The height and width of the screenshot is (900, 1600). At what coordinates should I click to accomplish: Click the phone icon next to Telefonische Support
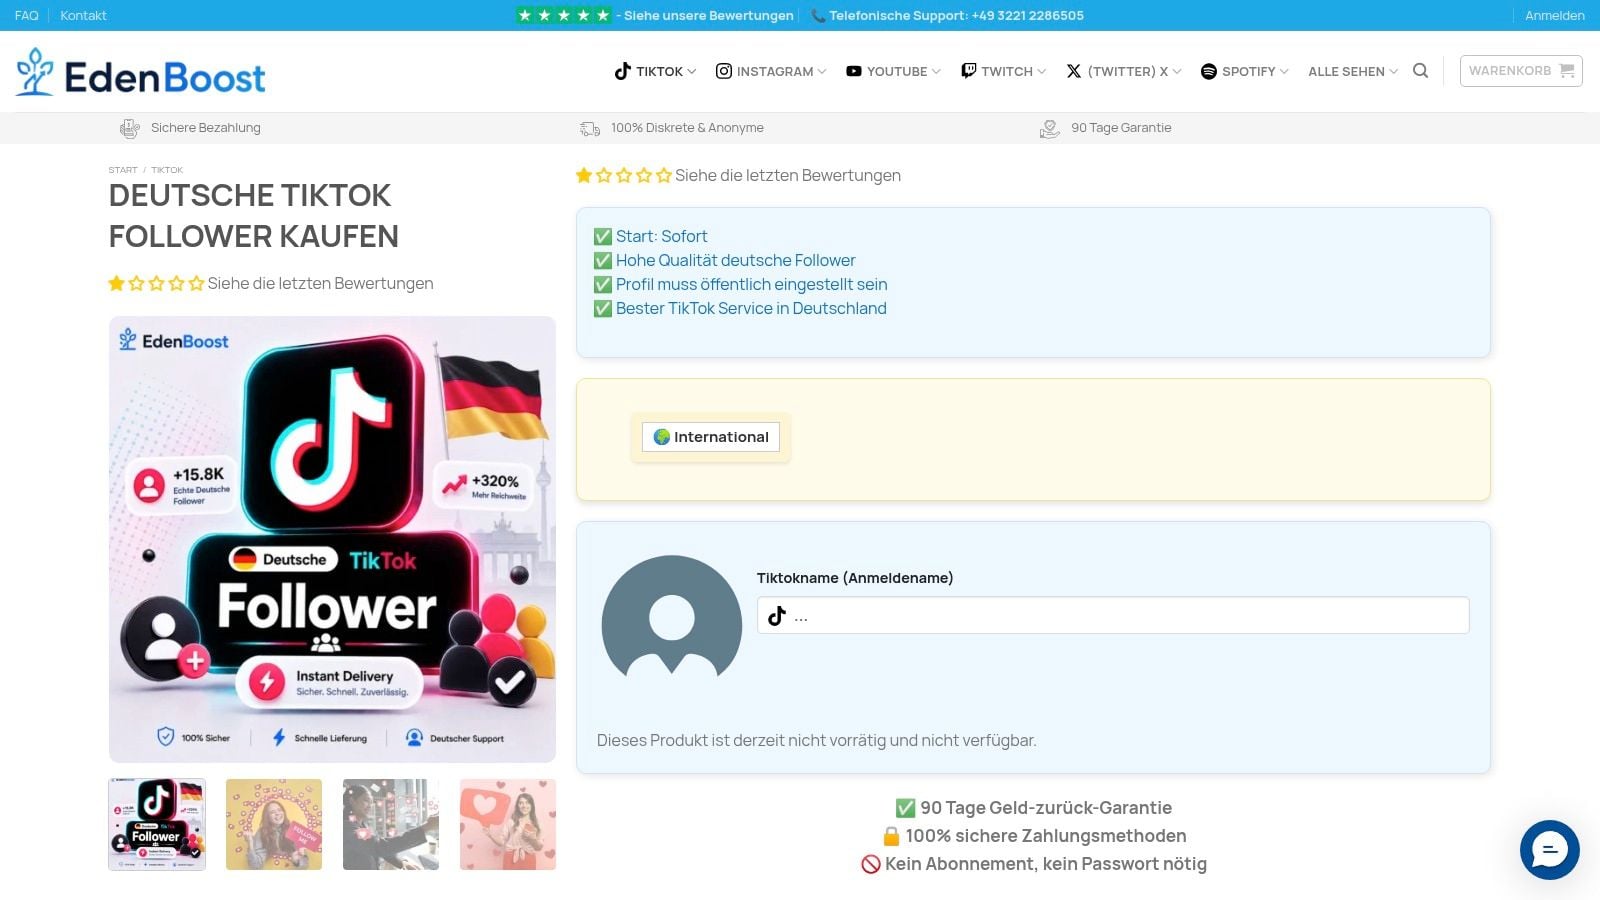[x=818, y=15]
